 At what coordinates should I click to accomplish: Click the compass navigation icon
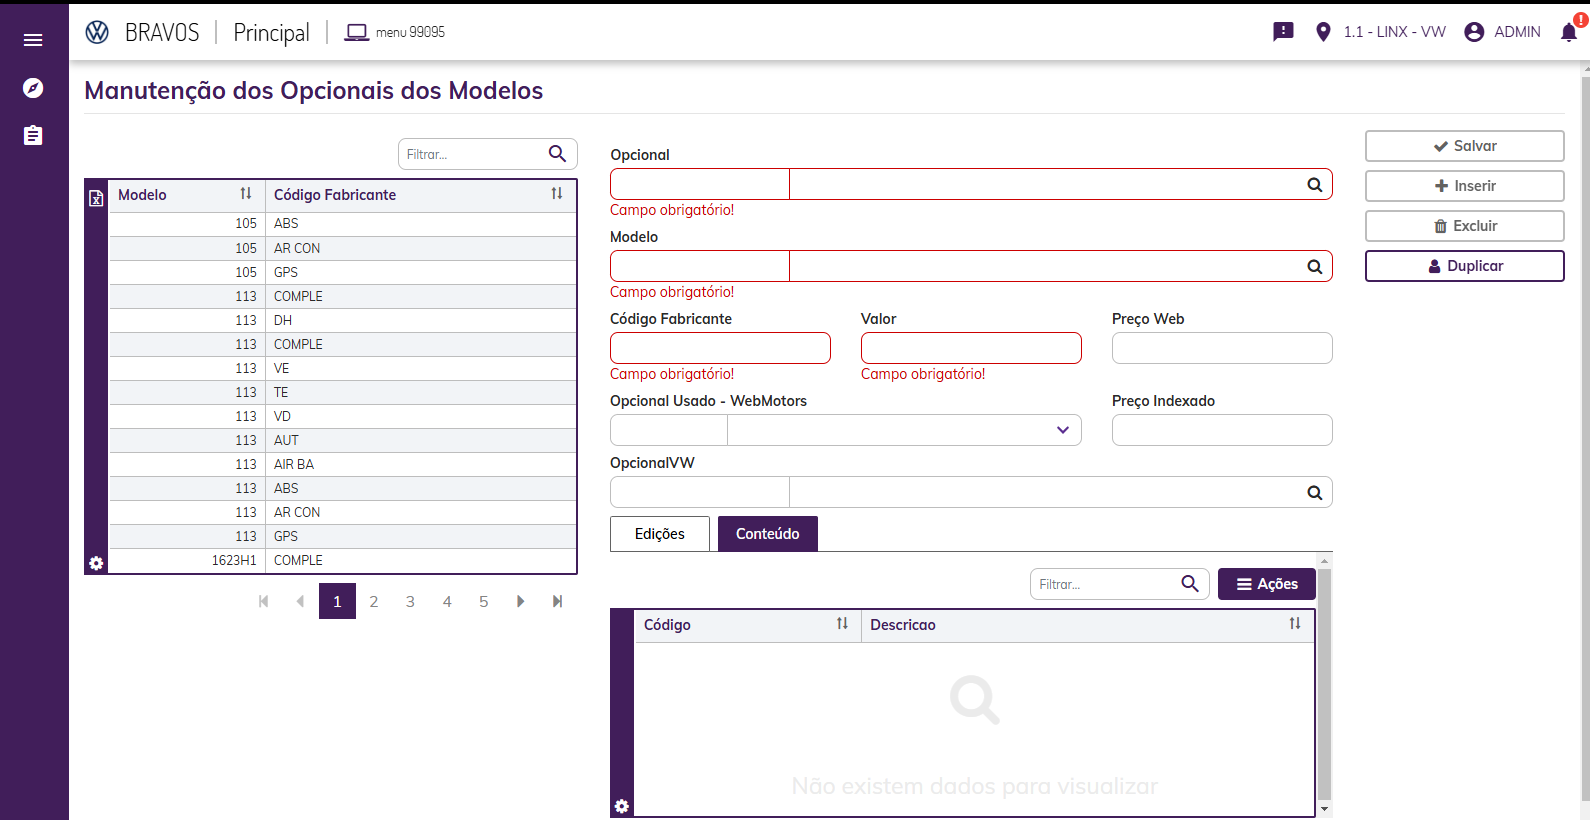pos(33,88)
